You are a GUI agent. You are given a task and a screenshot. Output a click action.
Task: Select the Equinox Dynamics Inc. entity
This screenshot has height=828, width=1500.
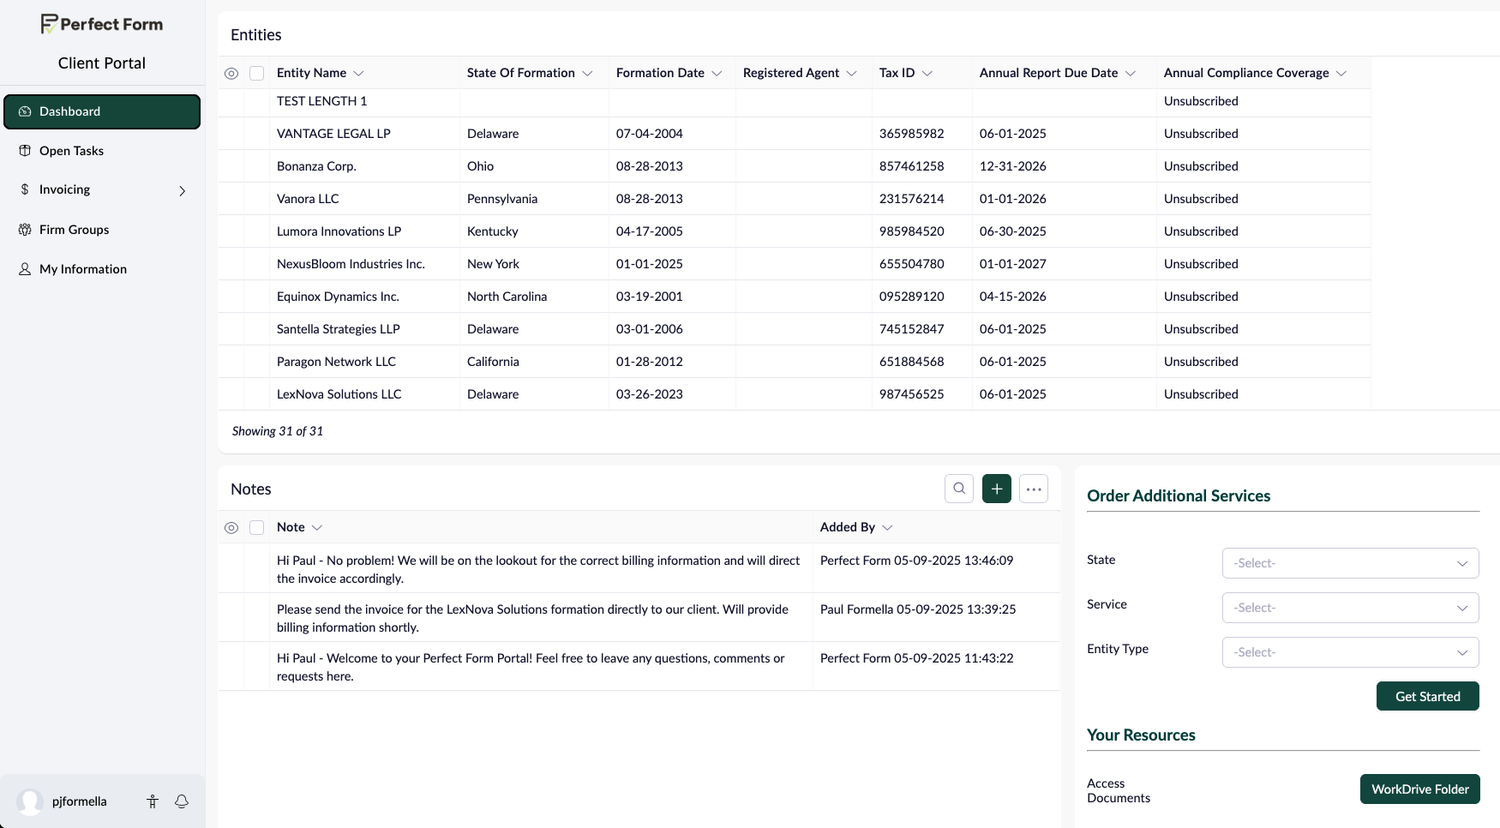coord(338,297)
